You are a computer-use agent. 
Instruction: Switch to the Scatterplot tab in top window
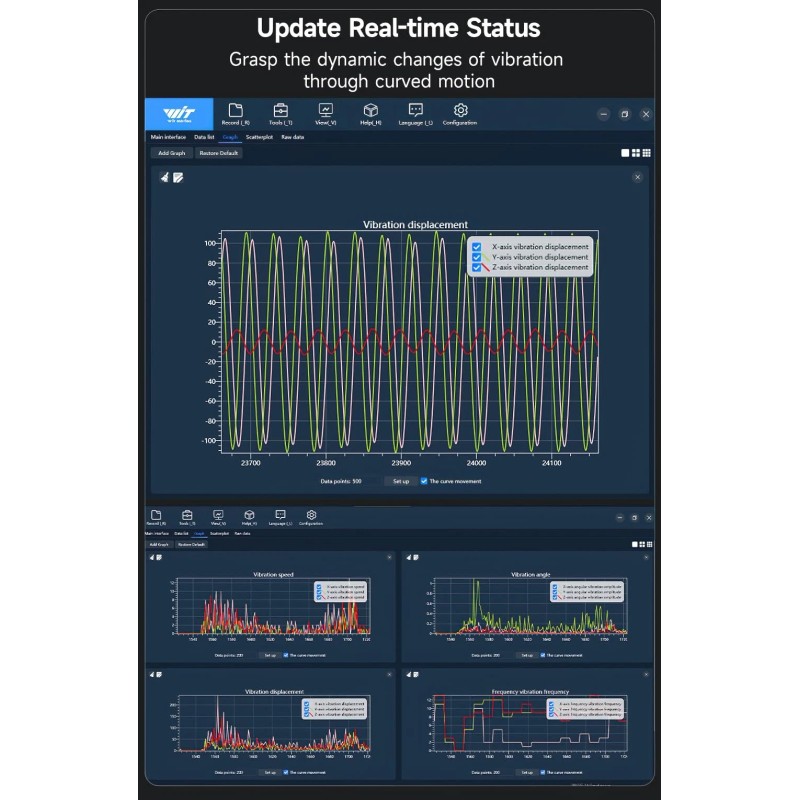[259, 137]
